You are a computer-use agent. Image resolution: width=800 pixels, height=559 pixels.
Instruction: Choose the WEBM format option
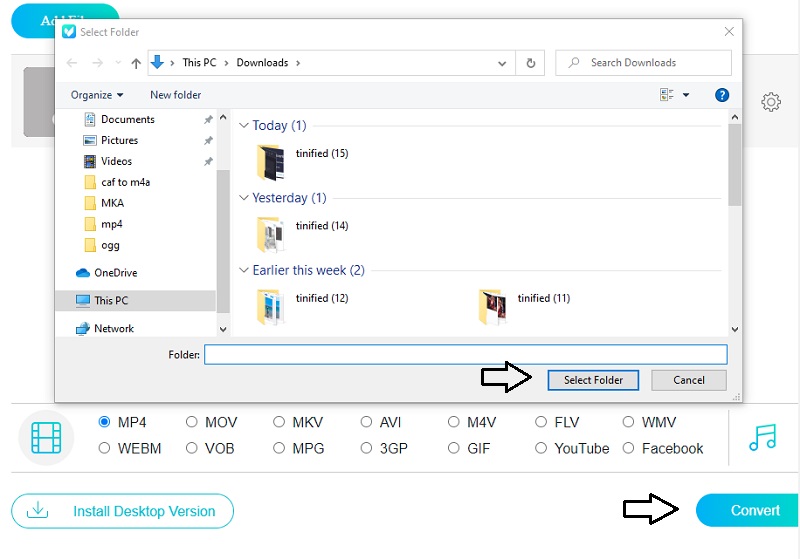(x=105, y=448)
